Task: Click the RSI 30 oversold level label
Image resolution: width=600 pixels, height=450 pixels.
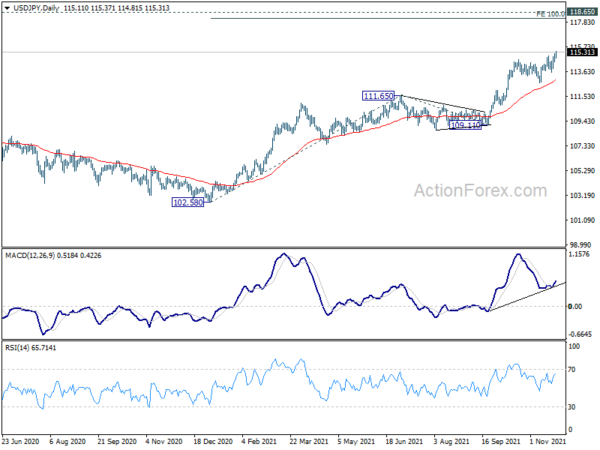Action: tap(572, 407)
